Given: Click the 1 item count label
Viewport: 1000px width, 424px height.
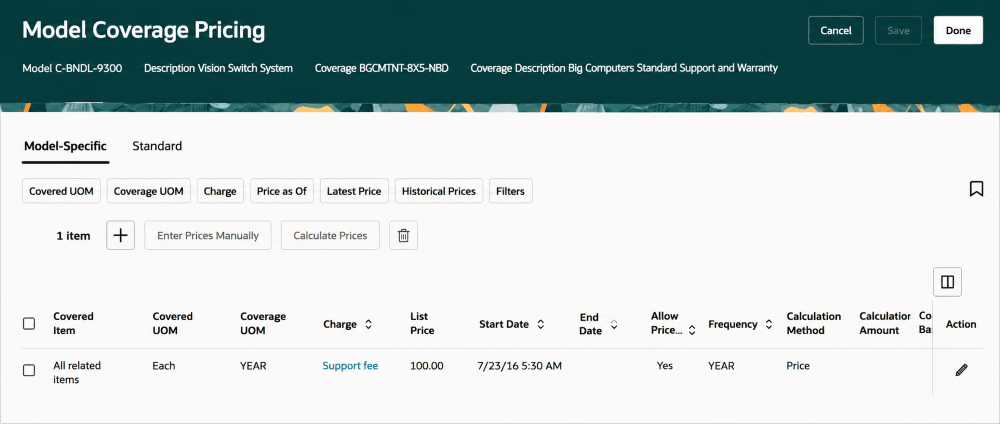Looking at the screenshot, I should [73, 236].
